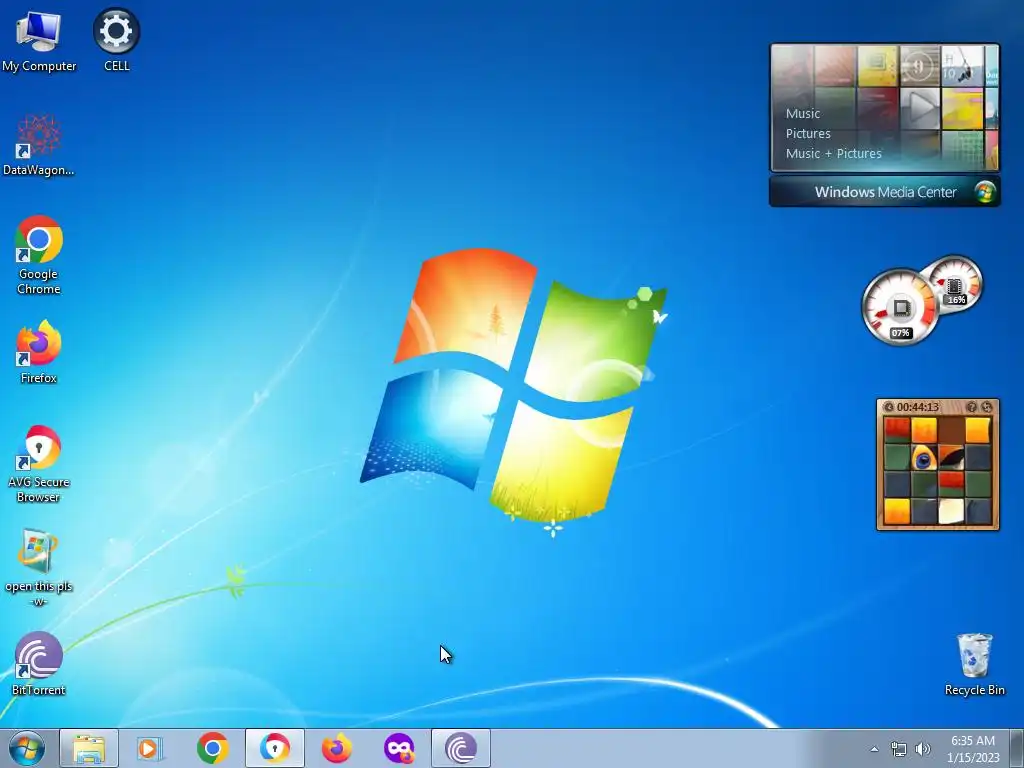Move the toucan eye puzzle tile
This screenshot has height=768, width=1024.
(924, 458)
